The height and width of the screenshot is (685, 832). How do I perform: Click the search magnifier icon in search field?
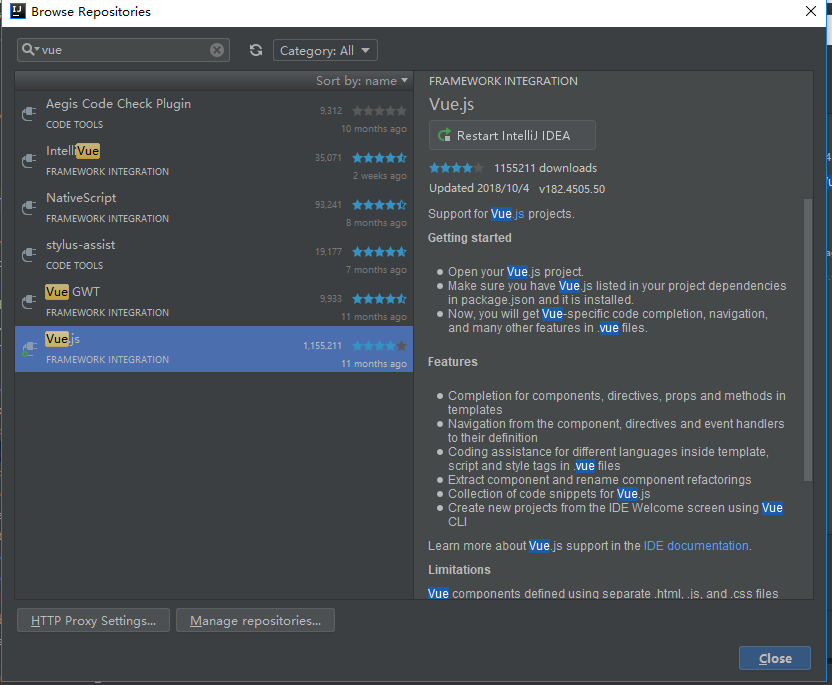coord(29,50)
